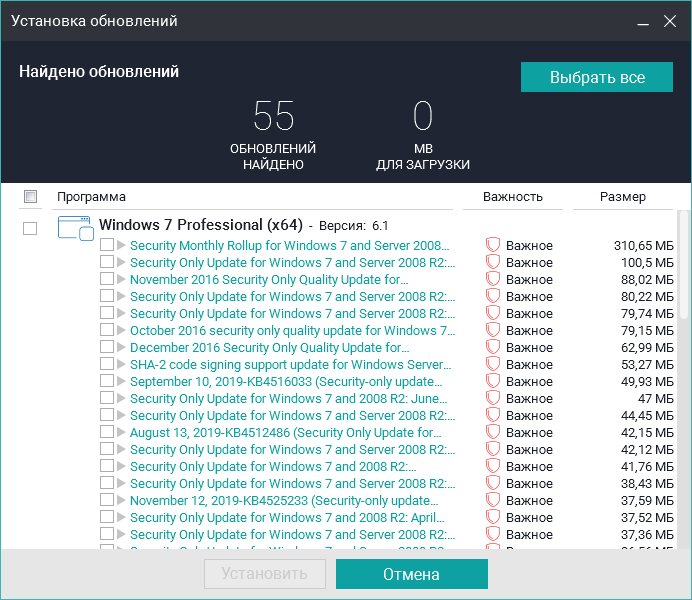The height and width of the screenshot is (600, 692).
Task: Click the updates list vertical scrollbar thumb
Action: [x=684, y=265]
